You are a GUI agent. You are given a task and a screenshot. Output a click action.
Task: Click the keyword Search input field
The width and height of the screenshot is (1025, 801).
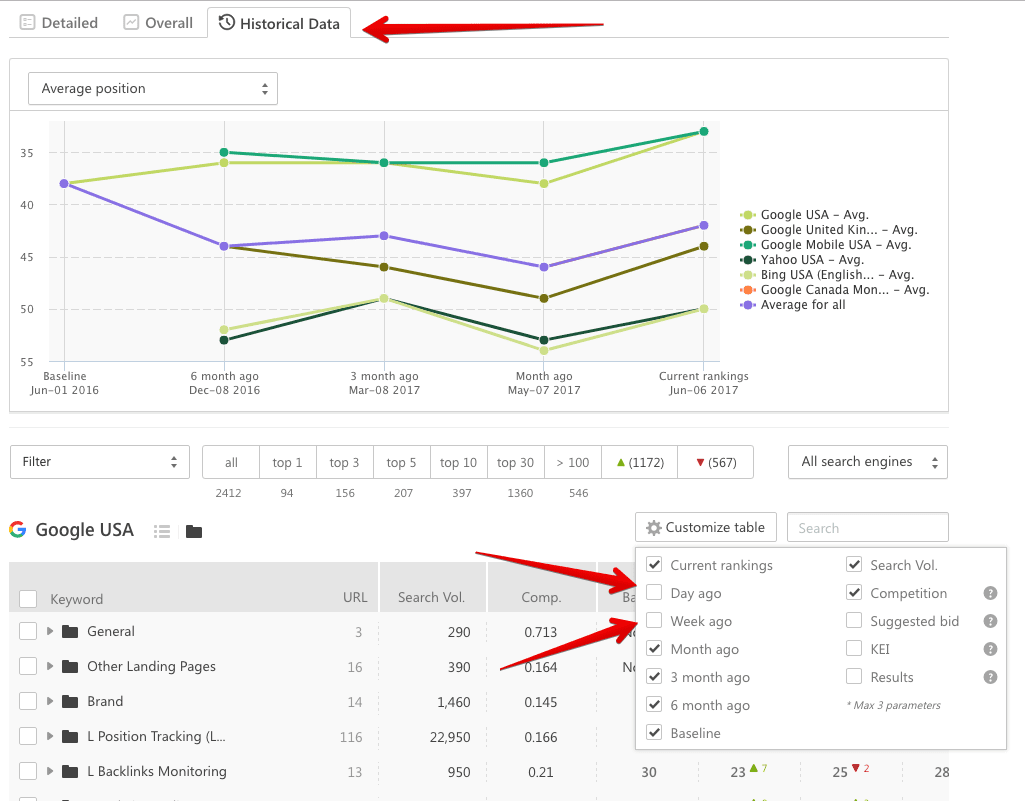(868, 527)
